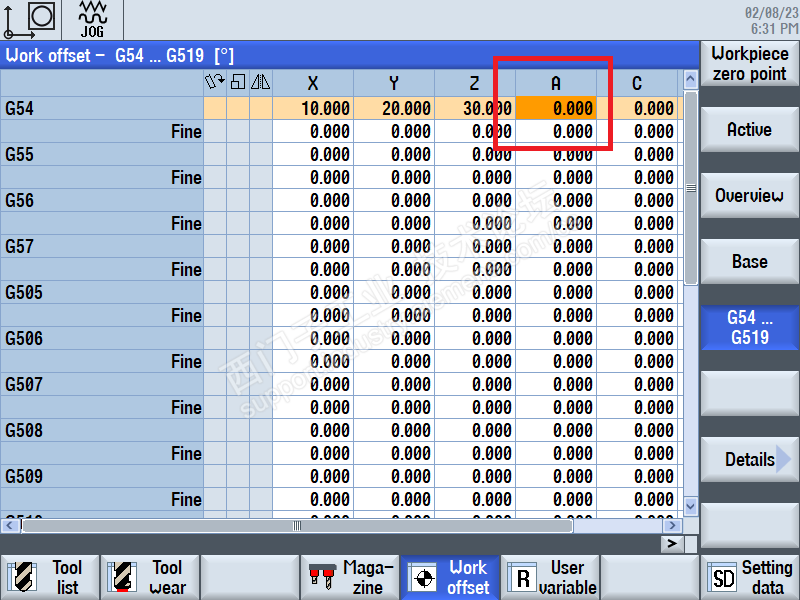Click the X column header
This screenshot has width=800, height=600.
[x=313, y=83]
